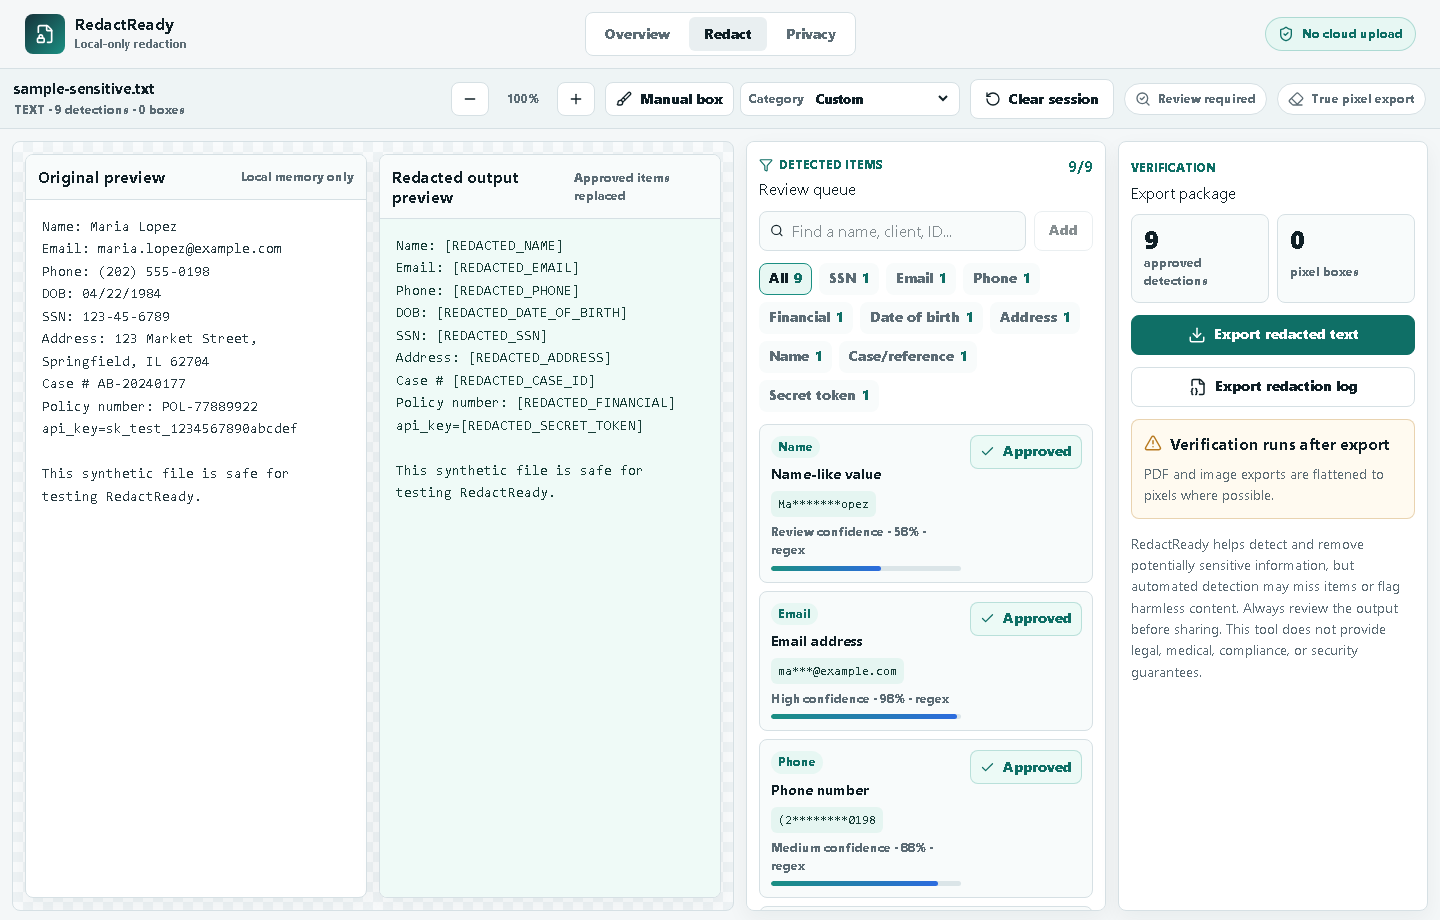The image size is (1440, 920).
Task: Filter by Name 1 chip
Action: click(x=795, y=357)
